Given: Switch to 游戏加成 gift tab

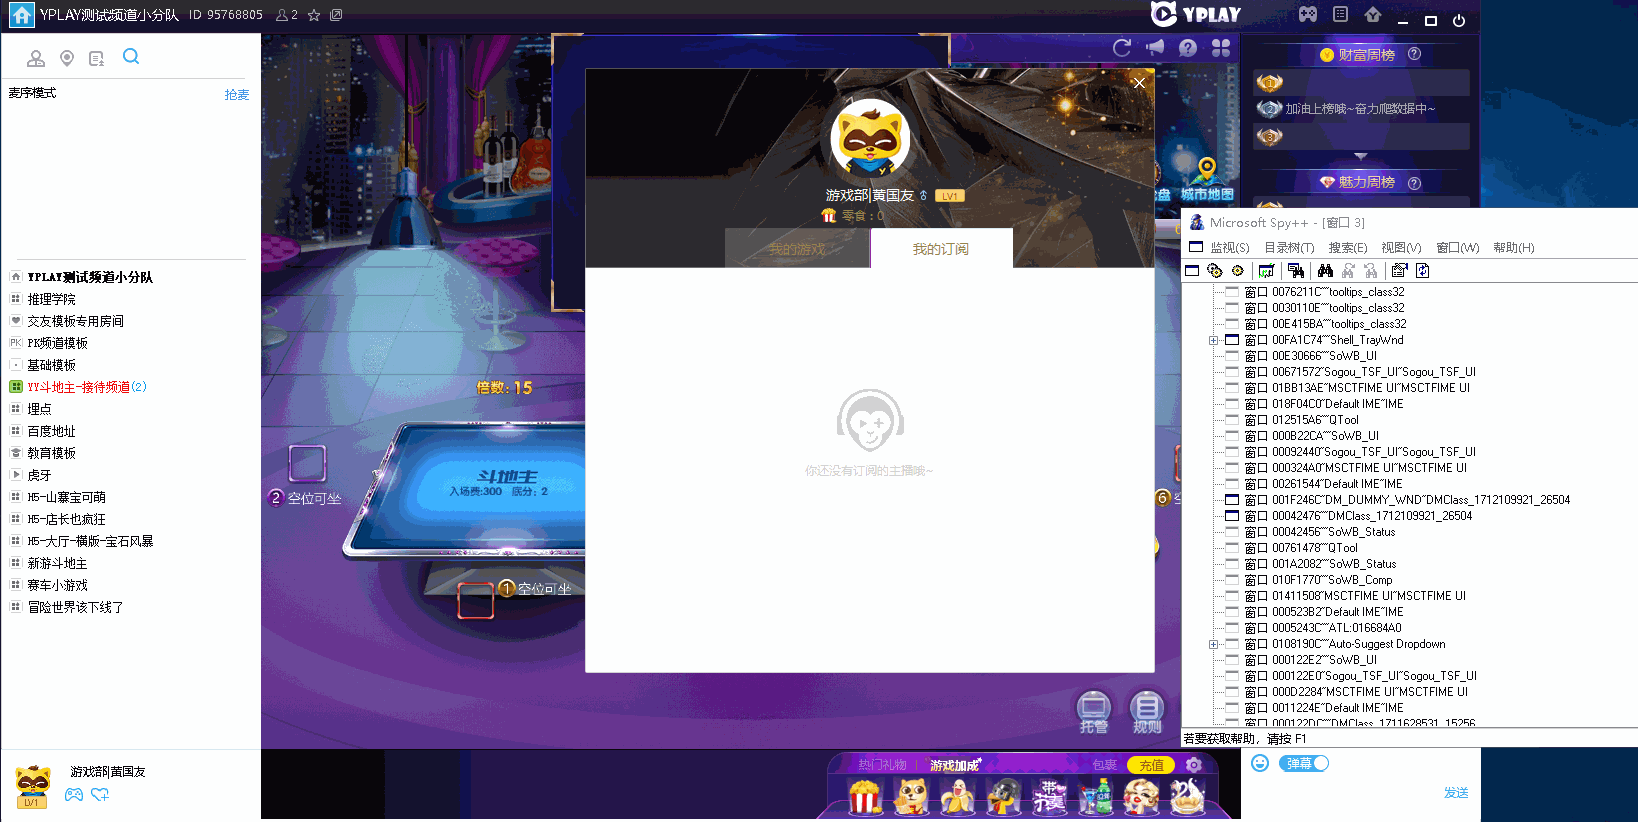Looking at the screenshot, I should (x=955, y=765).
